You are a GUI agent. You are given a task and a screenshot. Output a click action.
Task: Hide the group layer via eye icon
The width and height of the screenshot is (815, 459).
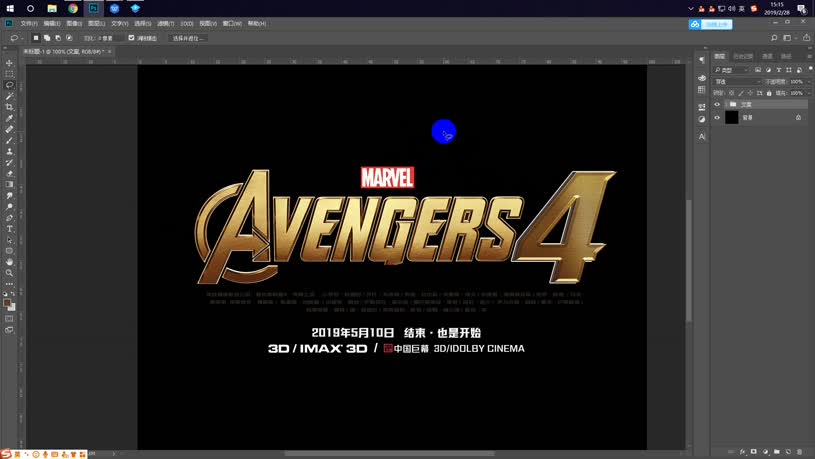717,104
